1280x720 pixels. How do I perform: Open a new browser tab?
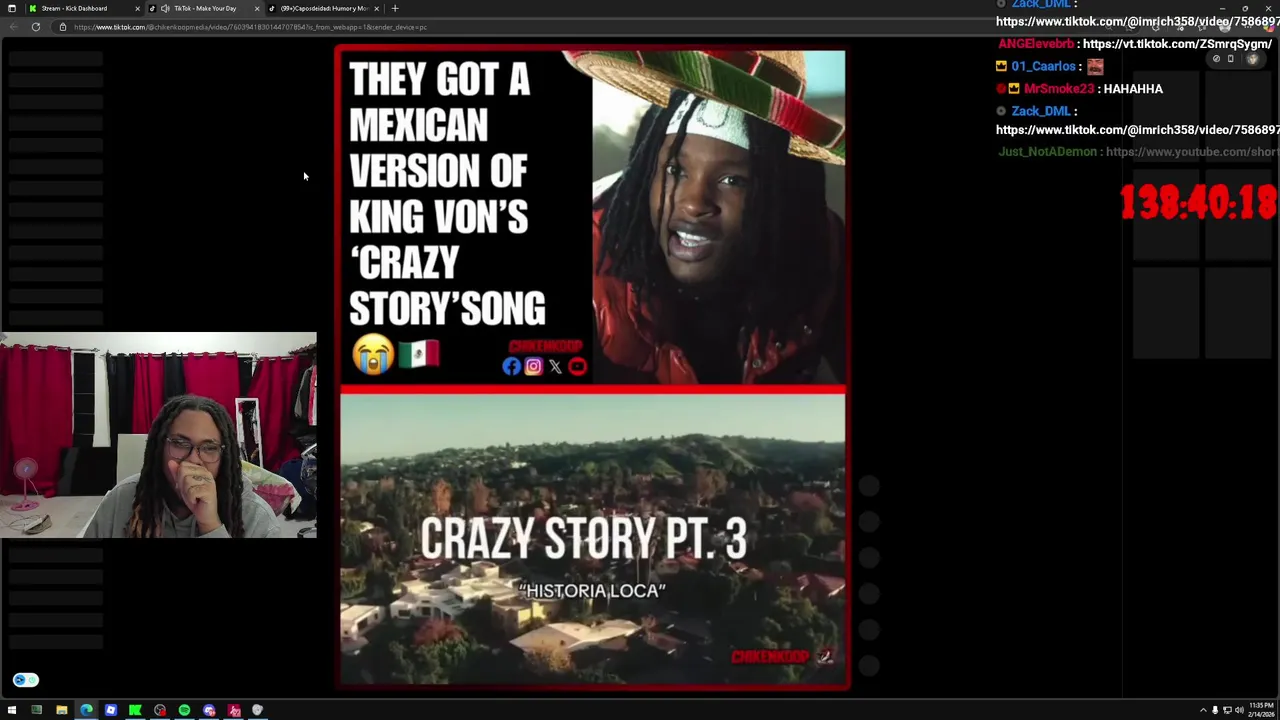(x=395, y=8)
